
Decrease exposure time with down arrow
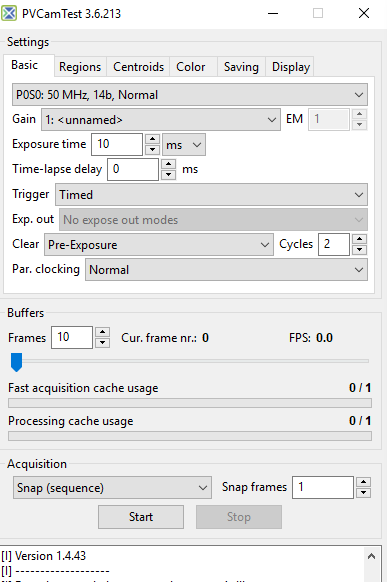[x=152, y=149]
